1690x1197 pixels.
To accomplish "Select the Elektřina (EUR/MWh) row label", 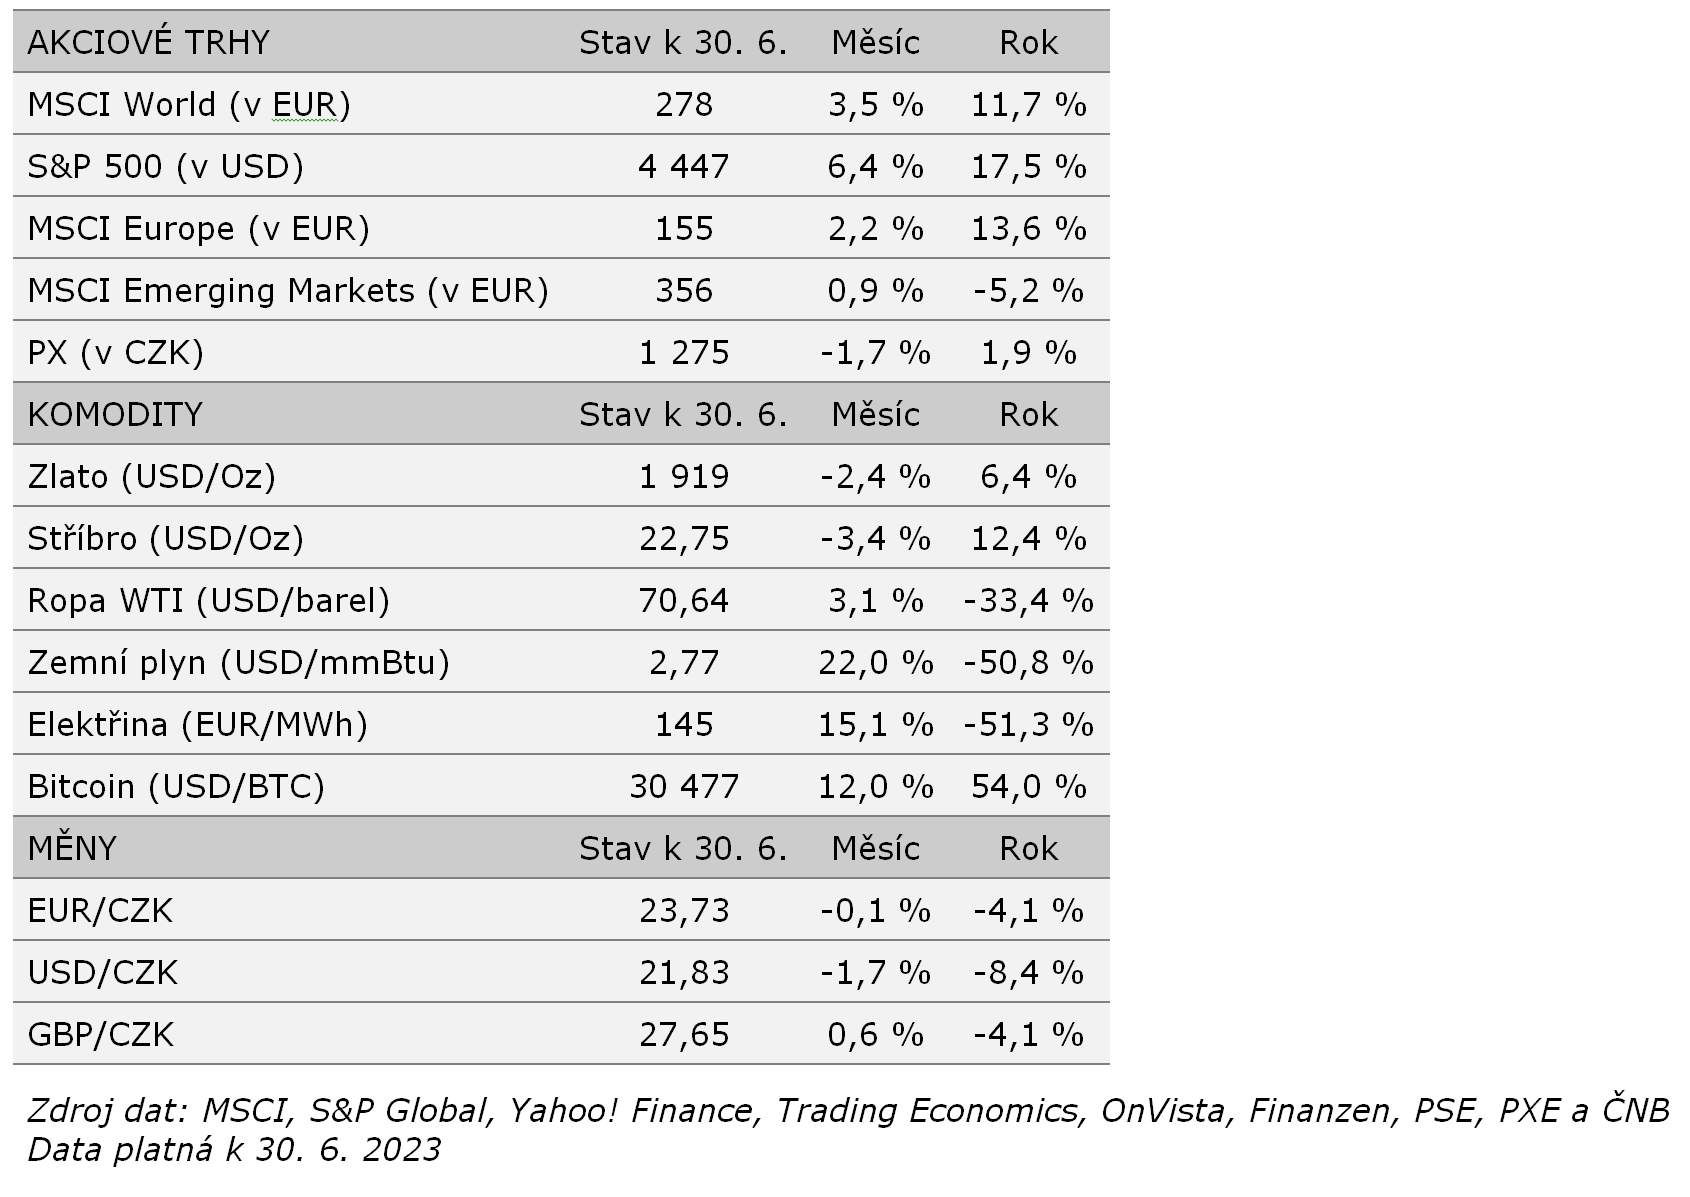I will [x=197, y=725].
